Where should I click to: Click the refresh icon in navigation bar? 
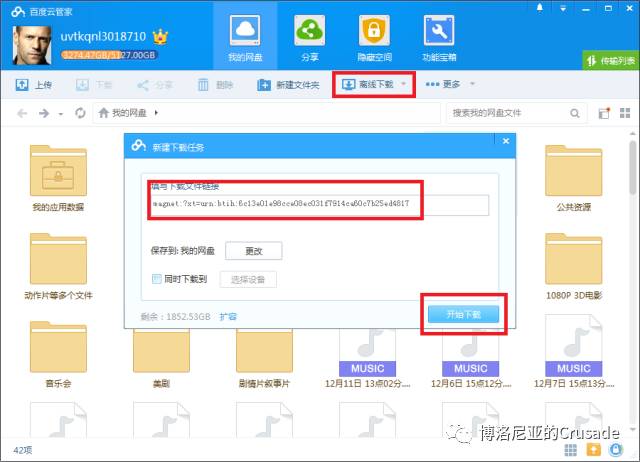80,113
